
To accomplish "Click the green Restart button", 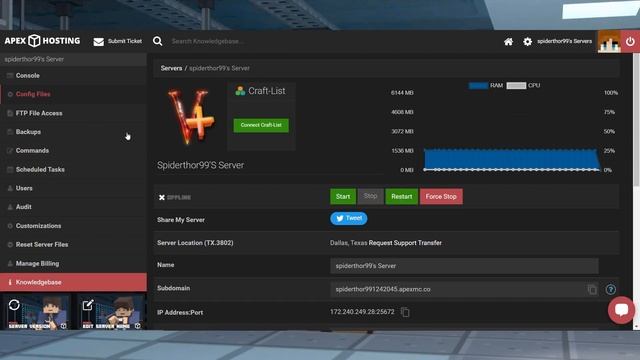I will click(x=402, y=196).
